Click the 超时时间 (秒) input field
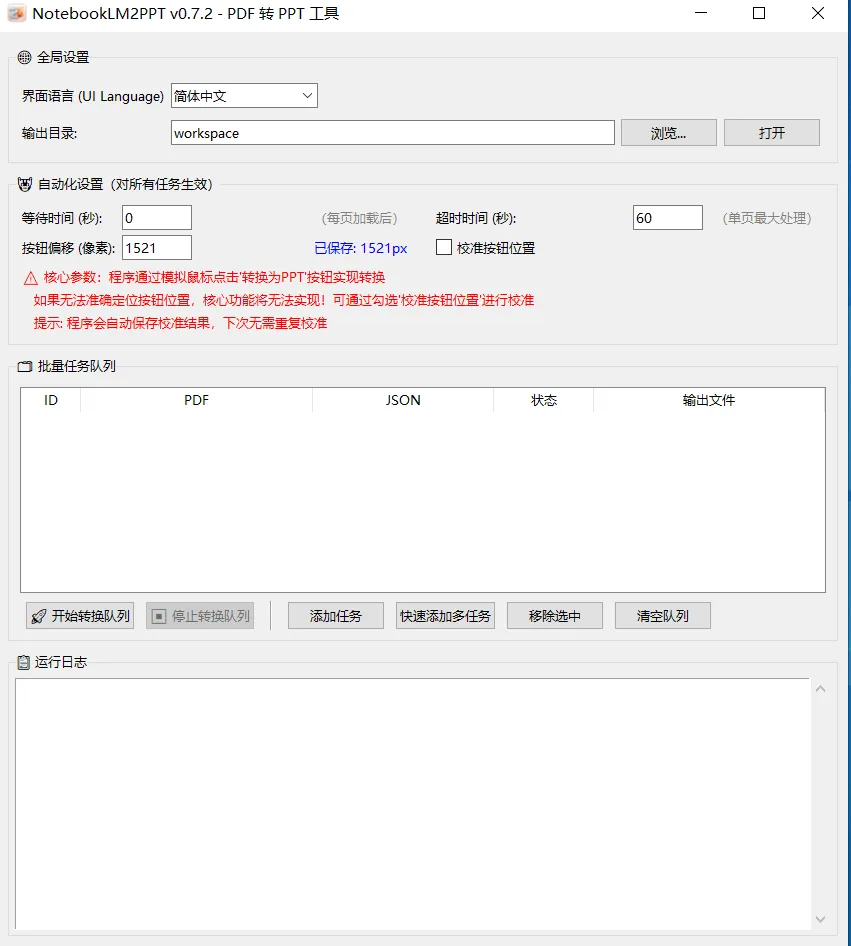This screenshot has height=946, width=851. point(668,218)
